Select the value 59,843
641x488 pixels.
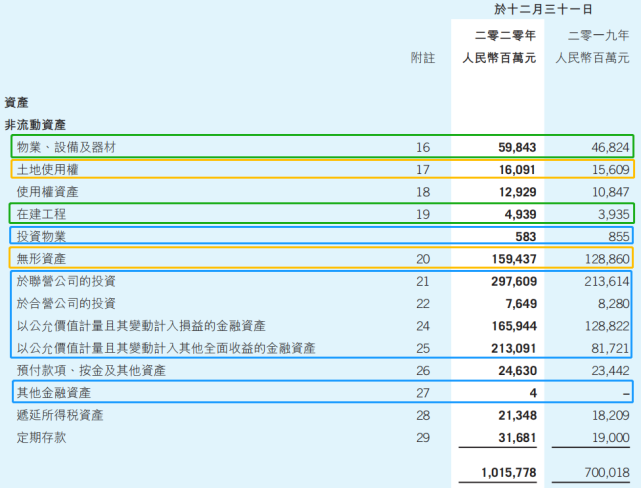click(x=517, y=147)
